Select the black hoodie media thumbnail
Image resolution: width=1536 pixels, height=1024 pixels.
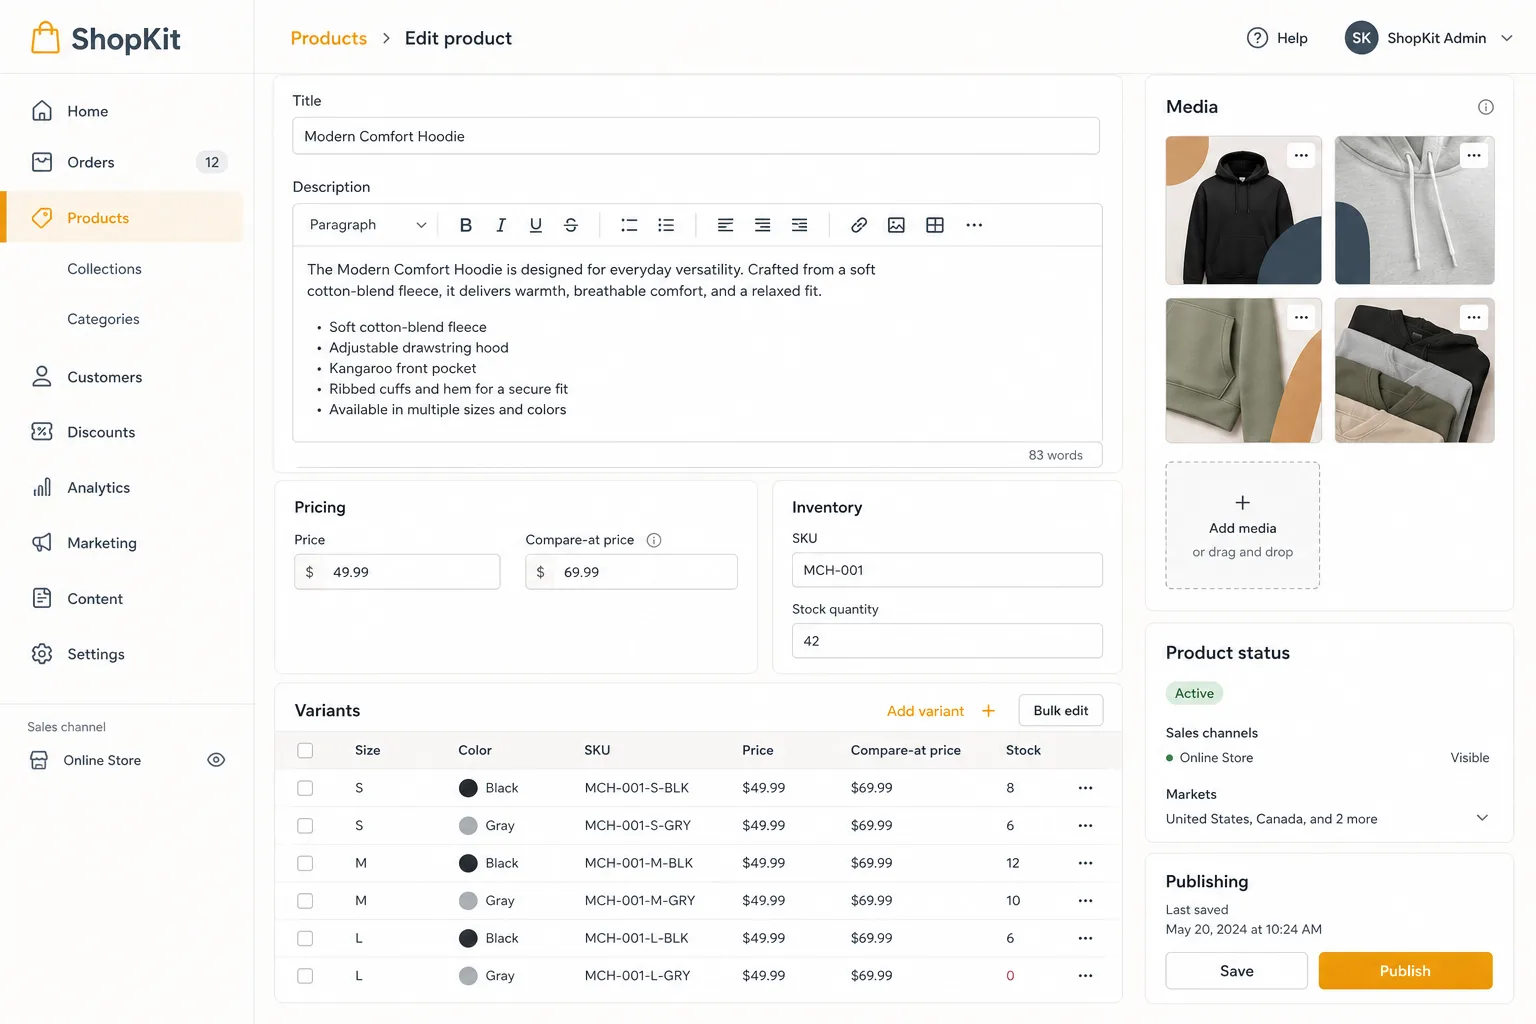pyautogui.click(x=1243, y=210)
